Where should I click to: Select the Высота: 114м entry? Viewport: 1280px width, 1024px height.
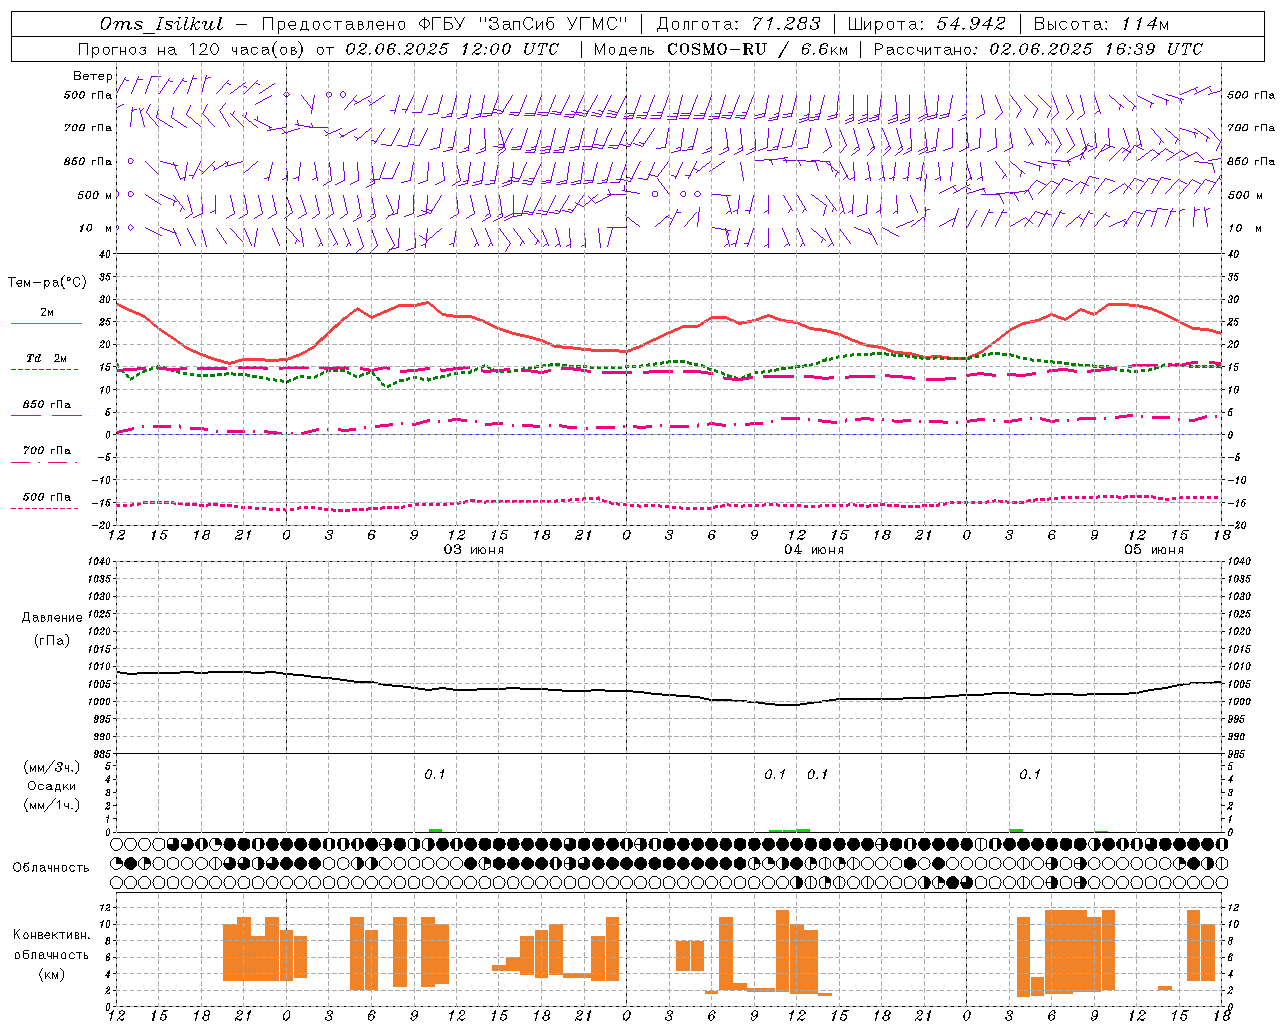coord(1101,24)
